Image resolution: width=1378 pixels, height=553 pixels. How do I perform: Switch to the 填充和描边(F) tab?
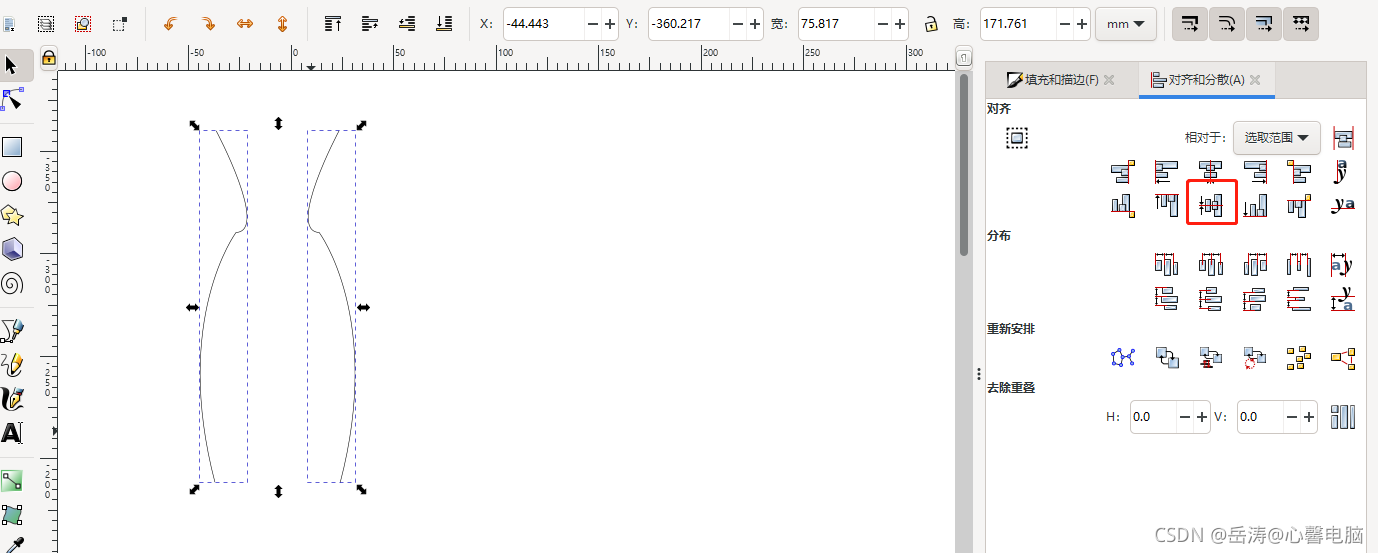pyautogui.click(x=1061, y=80)
